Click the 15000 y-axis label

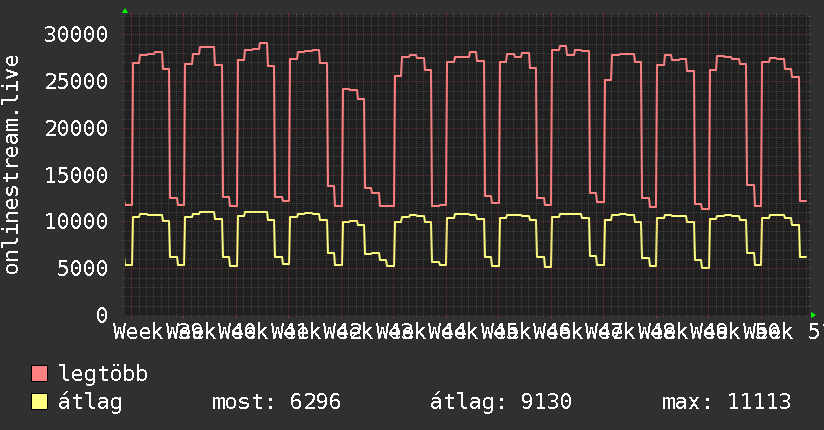76,175
